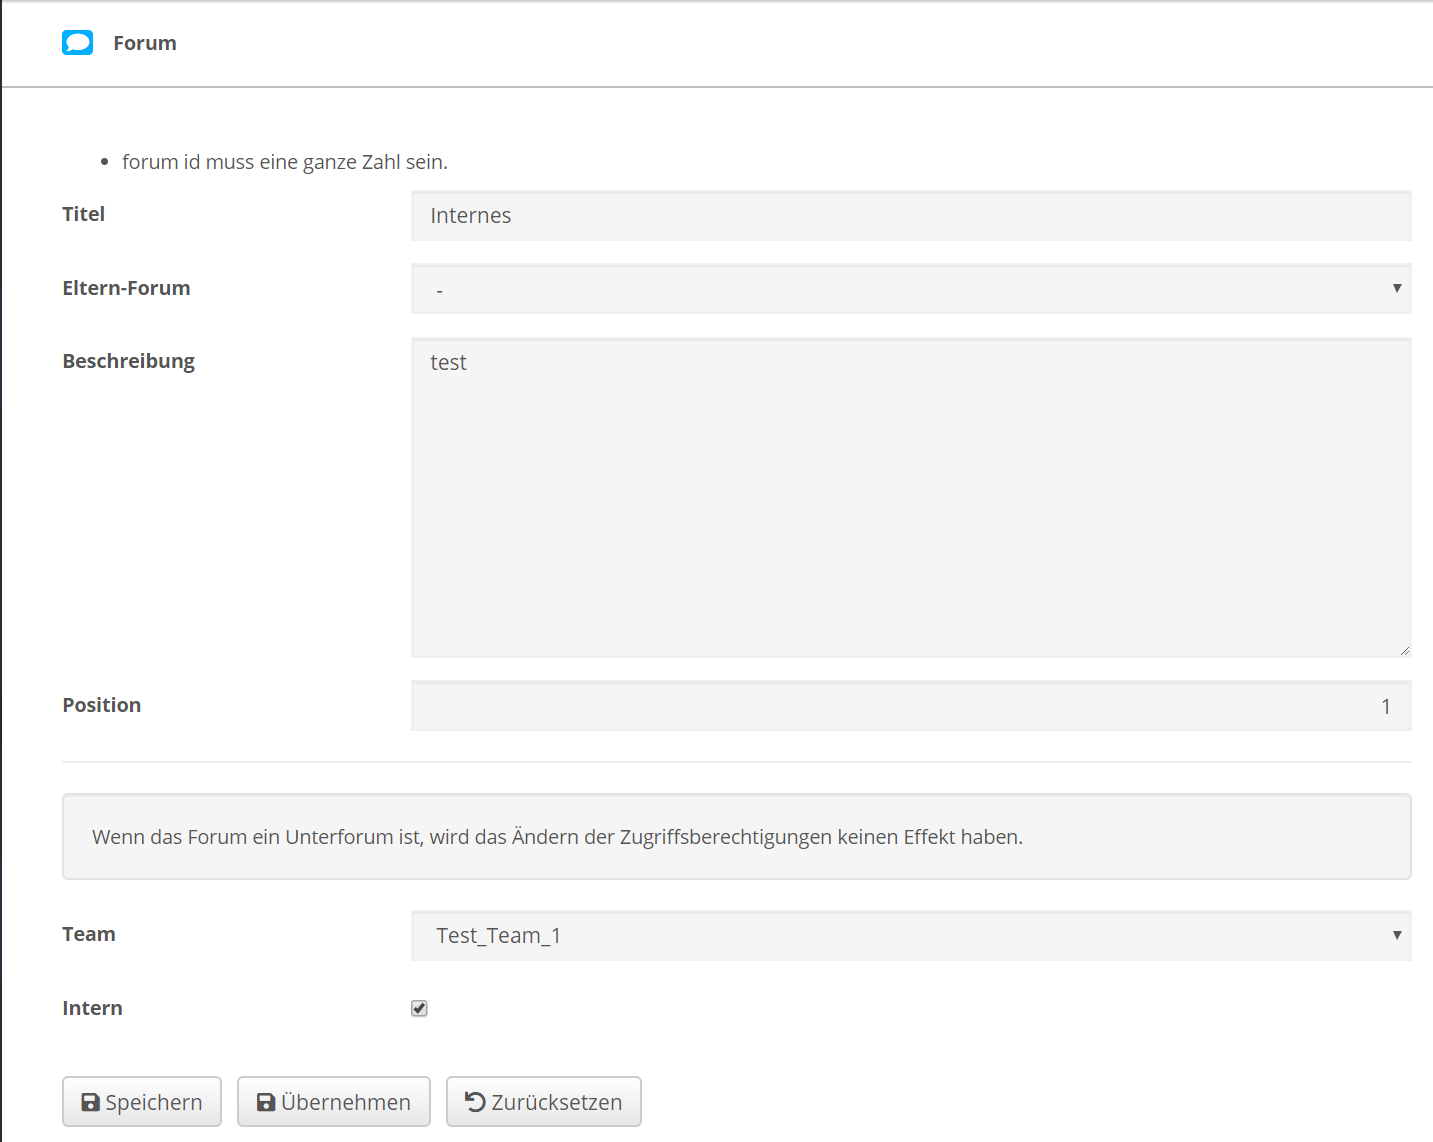
Task: Click the blue Forum speech bubble icon
Action: tap(77, 42)
